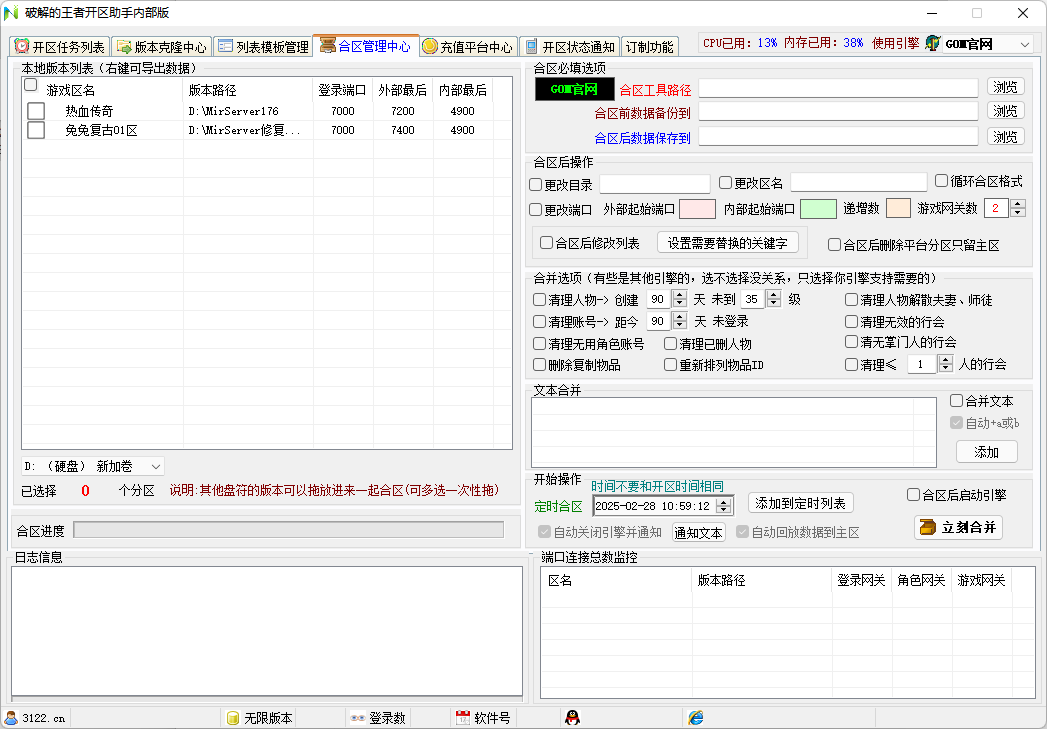This screenshot has height=729, width=1047.
Task: Click 登录网关 column header in monitor
Action: click(861, 580)
